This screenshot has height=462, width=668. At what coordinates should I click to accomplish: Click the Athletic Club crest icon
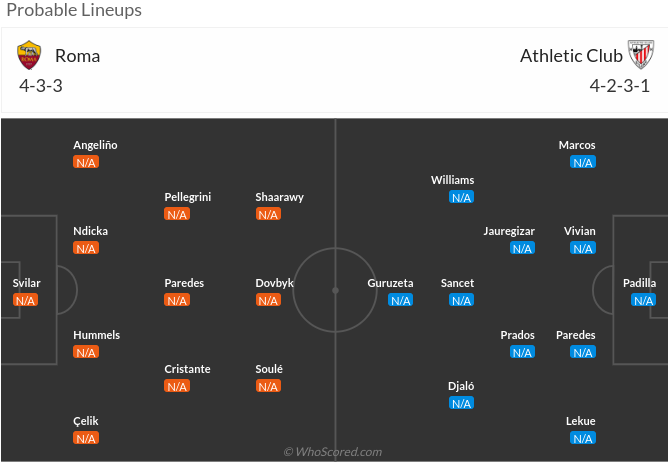point(640,55)
